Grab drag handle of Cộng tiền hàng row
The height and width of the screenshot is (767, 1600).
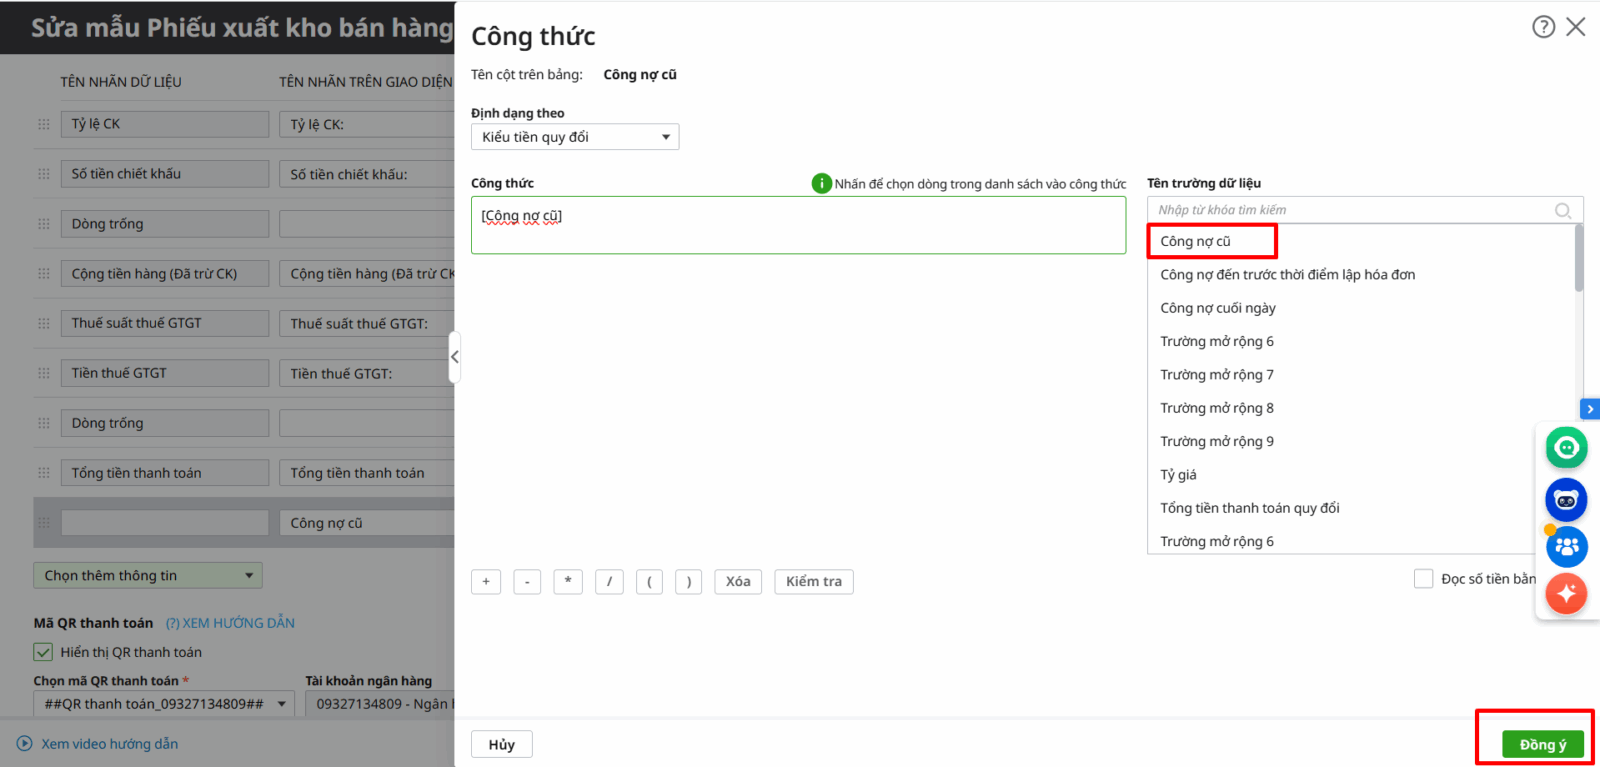pos(44,274)
